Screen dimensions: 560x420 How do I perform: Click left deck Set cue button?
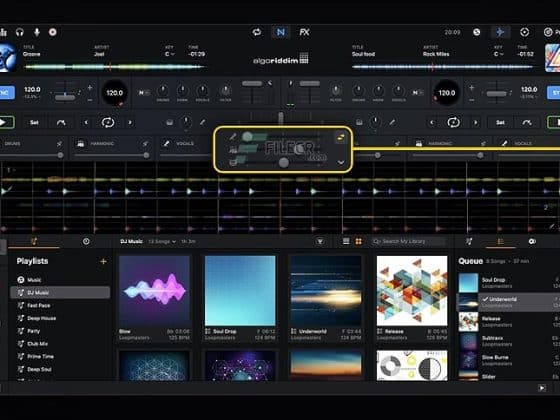[x=34, y=122]
